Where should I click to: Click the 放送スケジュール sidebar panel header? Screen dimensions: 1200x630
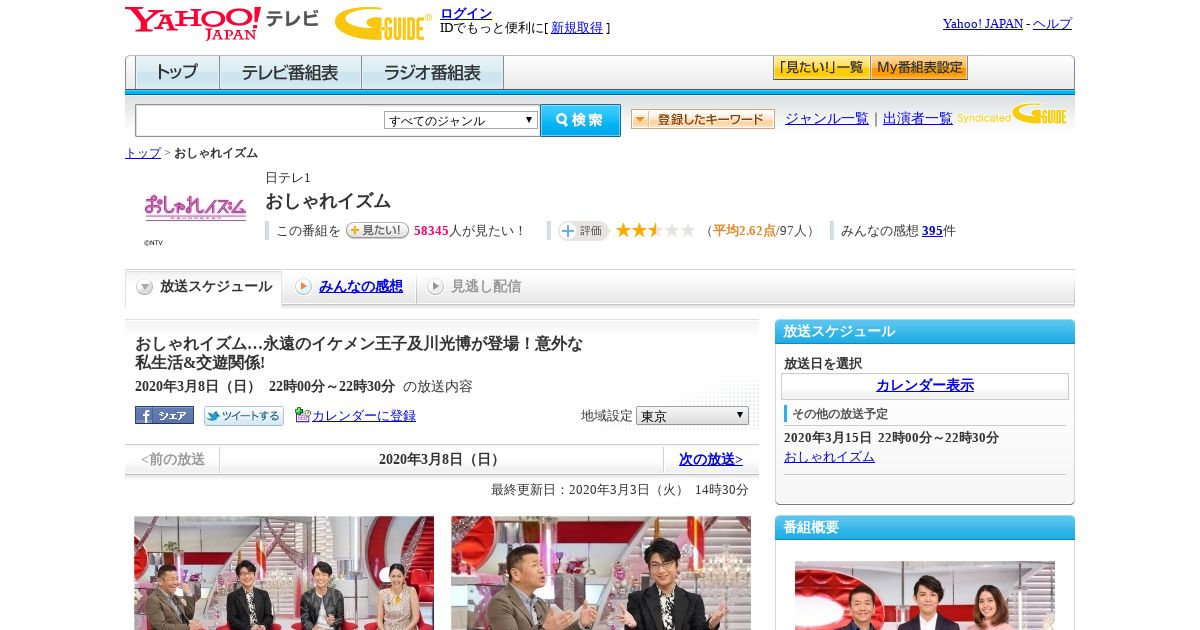(925, 331)
